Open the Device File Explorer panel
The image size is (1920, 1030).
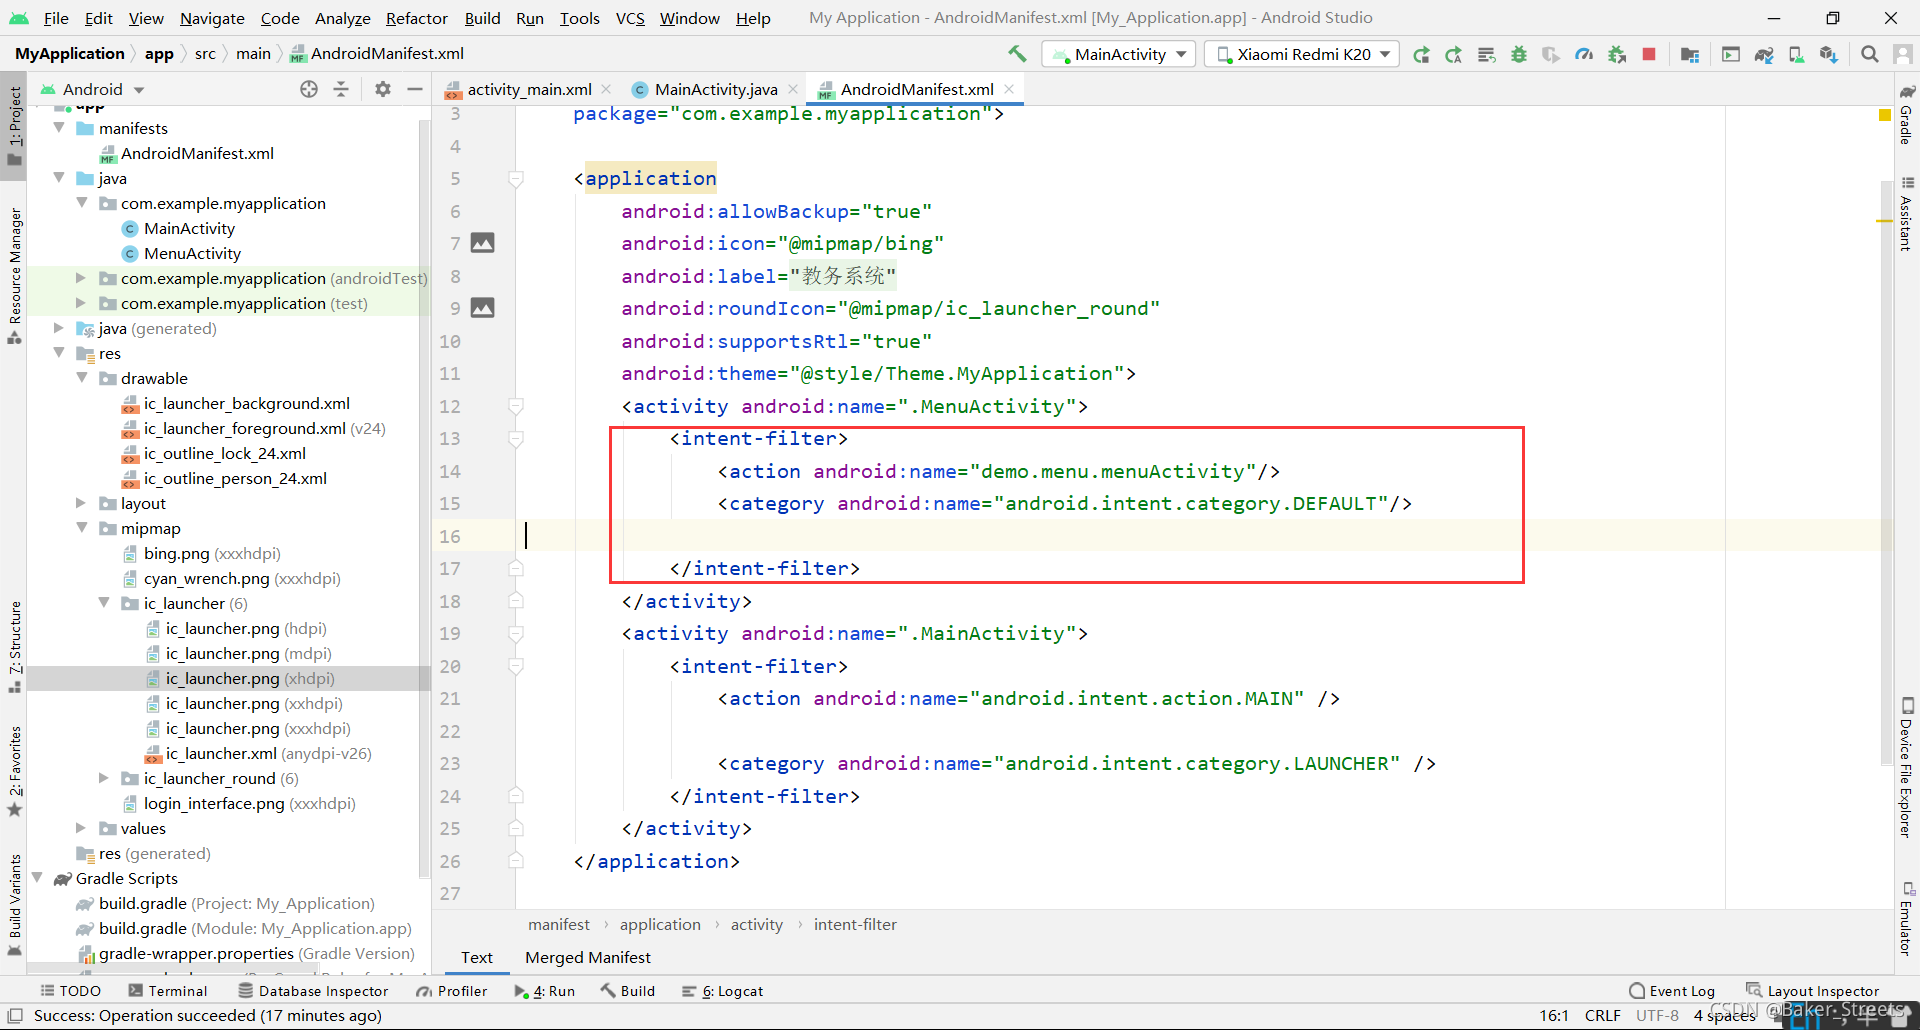[x=1907, y=767]
